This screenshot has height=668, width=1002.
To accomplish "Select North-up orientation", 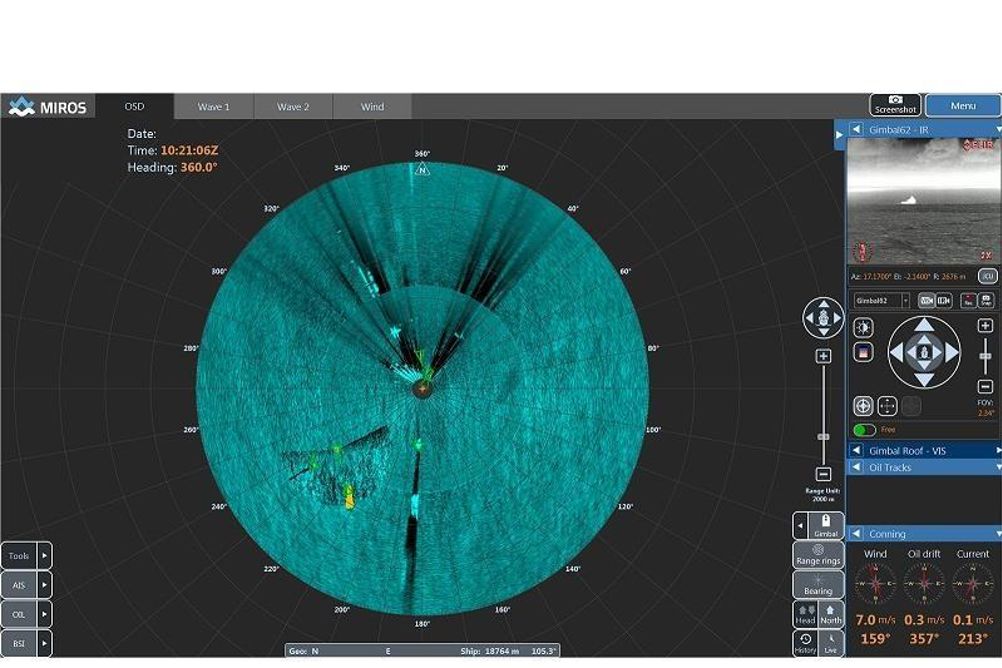I will (830, 615).
